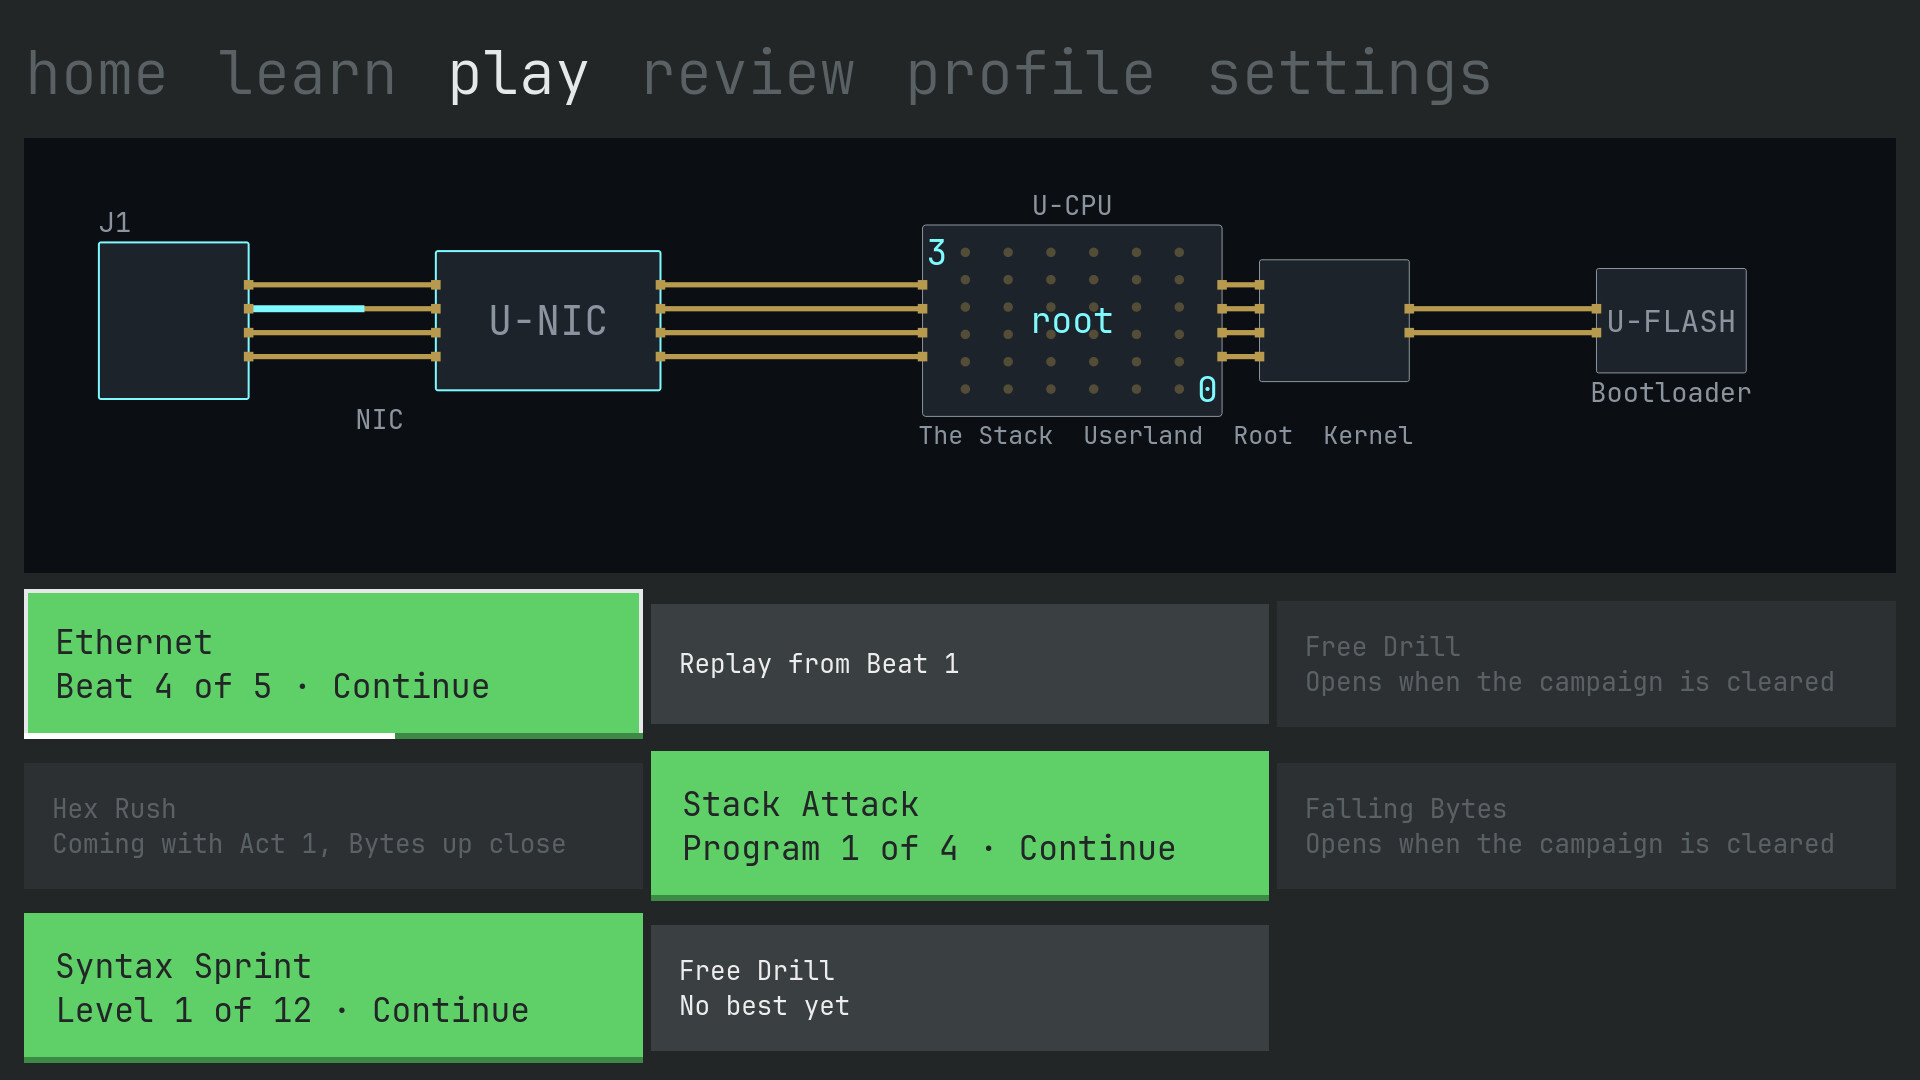1920x1080 pixels.
Task: Click the locked Hex Rush card
Action: click(333, 826)
